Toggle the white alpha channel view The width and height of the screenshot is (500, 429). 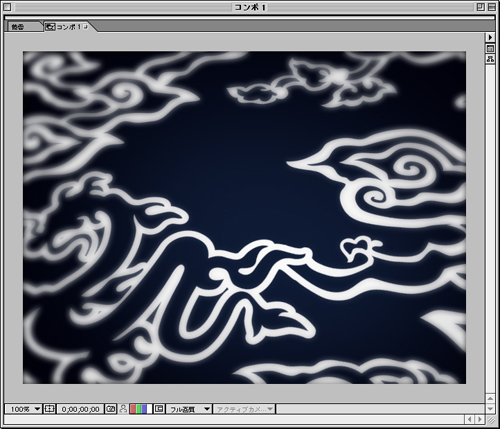[149, 409]
